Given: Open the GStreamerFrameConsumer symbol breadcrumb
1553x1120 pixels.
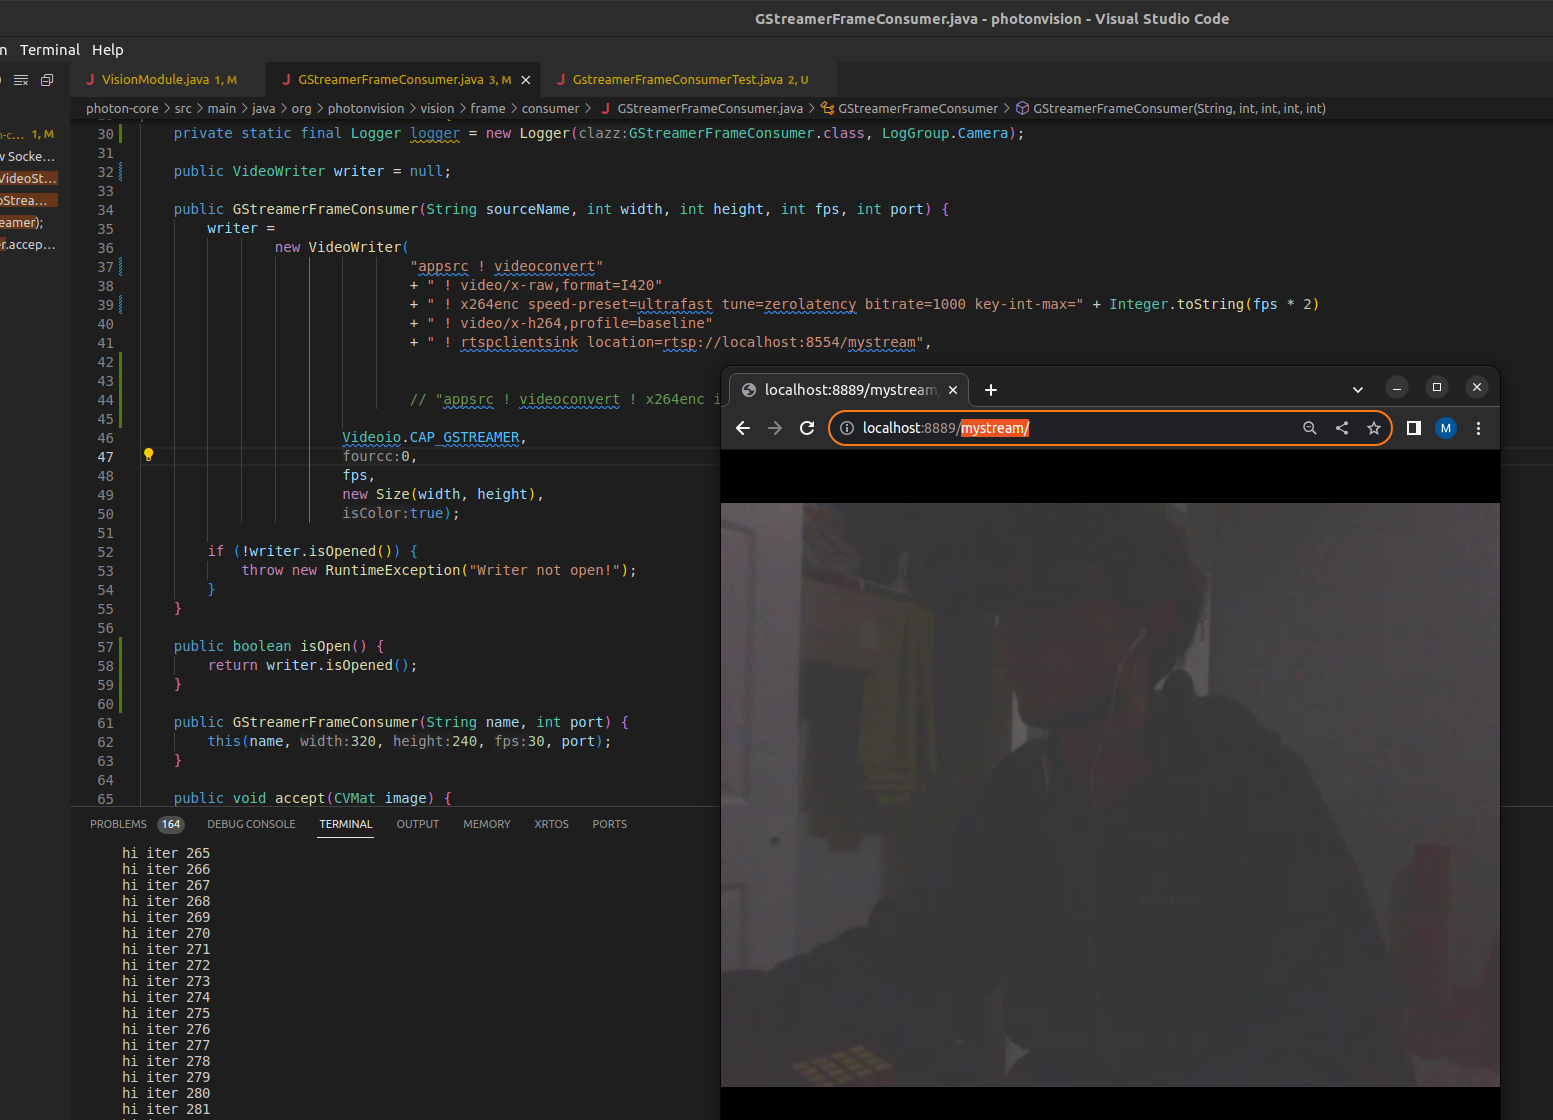Looking at the screenshot, I should point(917,108).
